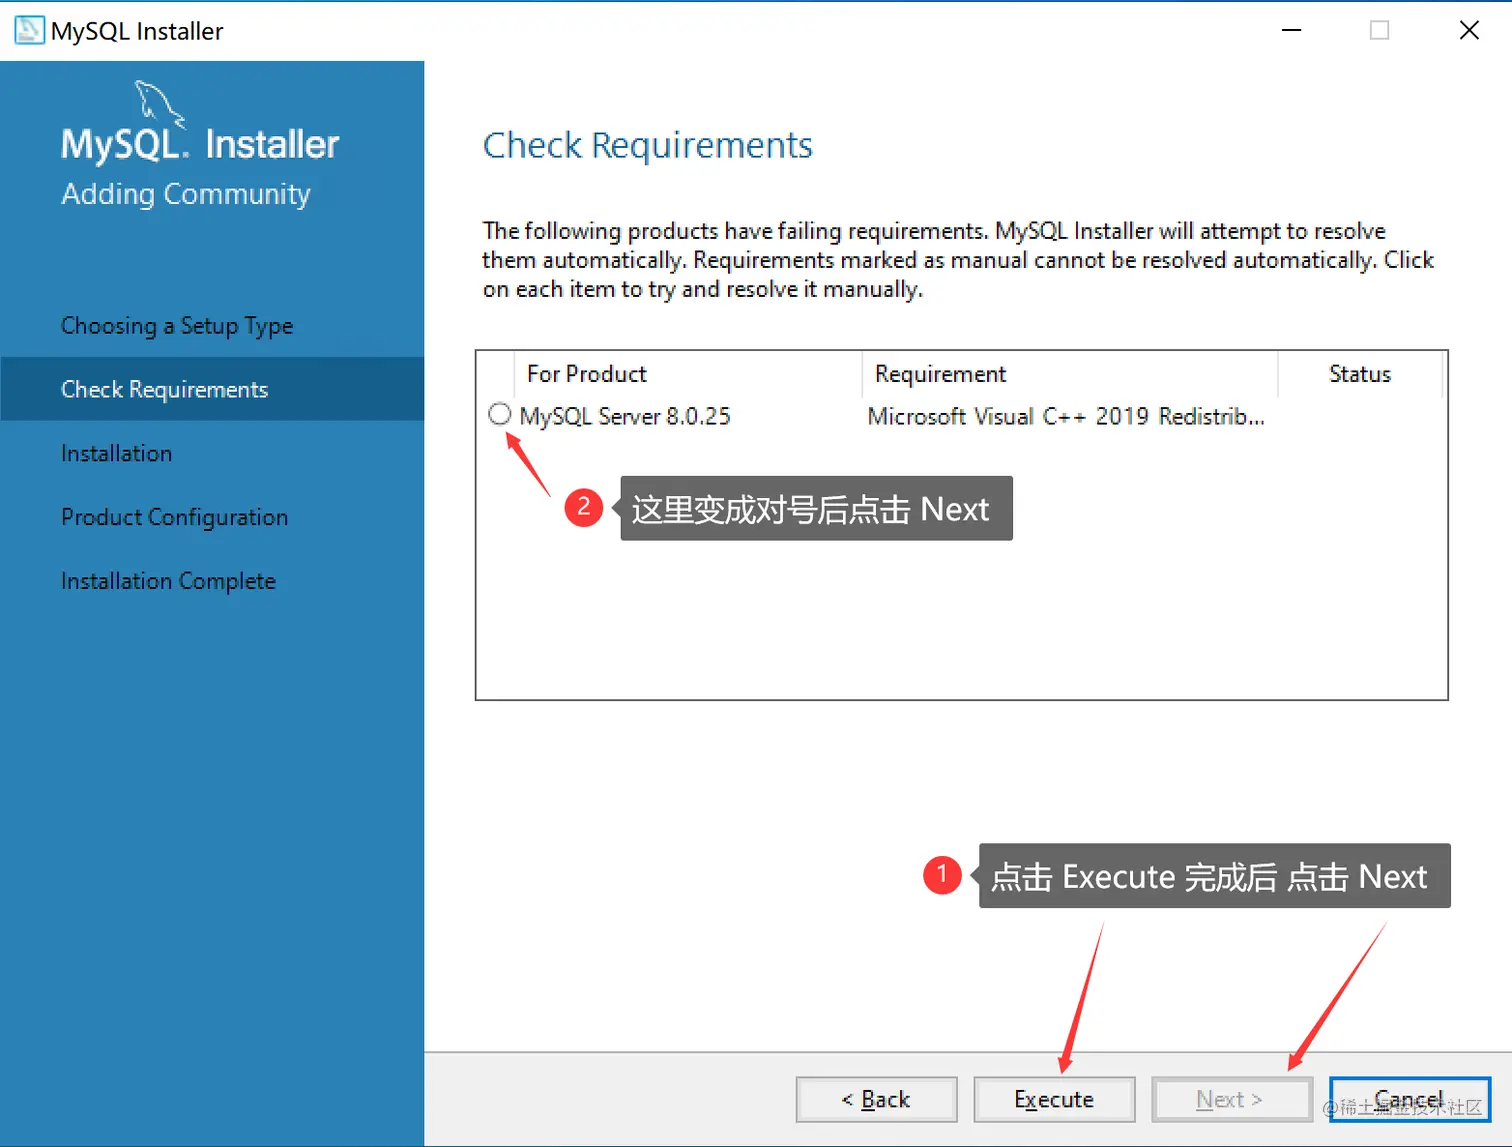Open the Choosing a Setup Type step
Screen dimensions: 1512x1147
point(177,326)
